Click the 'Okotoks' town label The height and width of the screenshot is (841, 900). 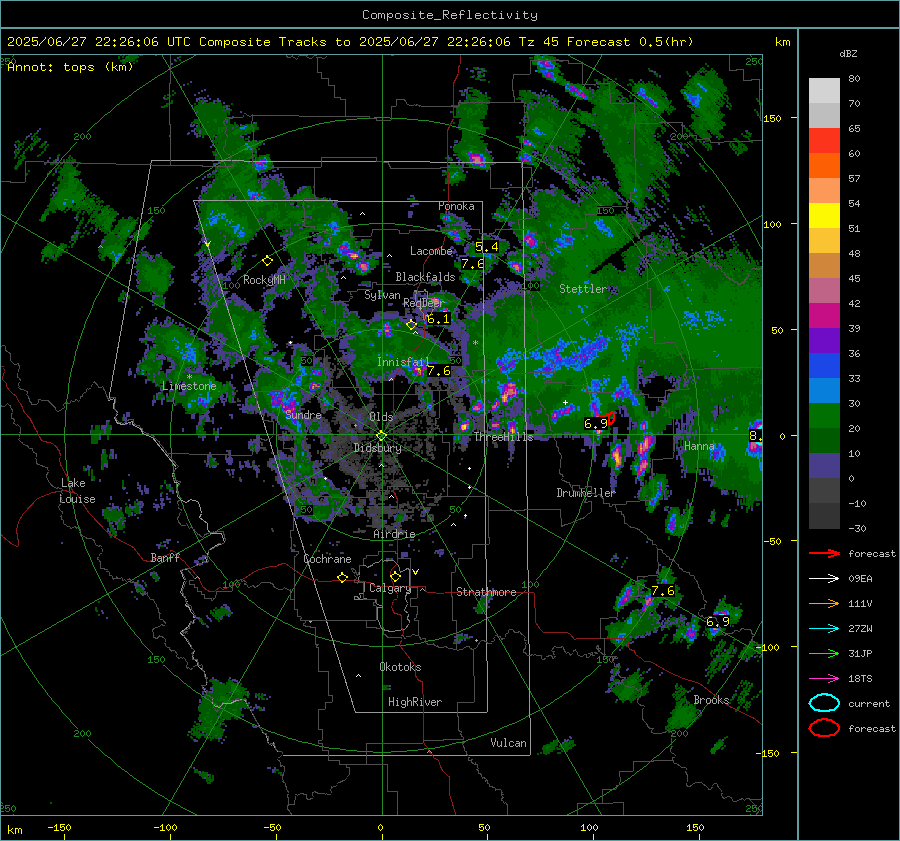tap(400, 667)
